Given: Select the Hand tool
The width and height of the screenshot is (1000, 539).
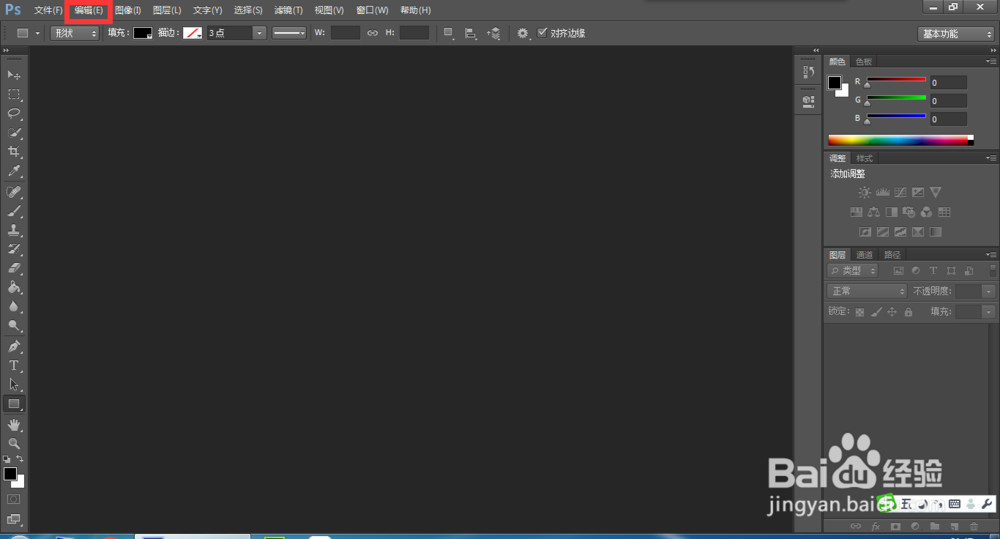Looking at the screenshot, I should 13,425.
